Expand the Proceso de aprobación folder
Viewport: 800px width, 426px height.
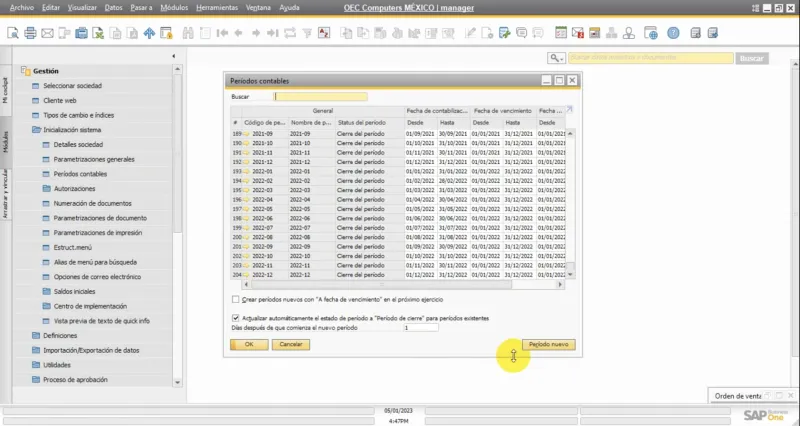point(36,380)
